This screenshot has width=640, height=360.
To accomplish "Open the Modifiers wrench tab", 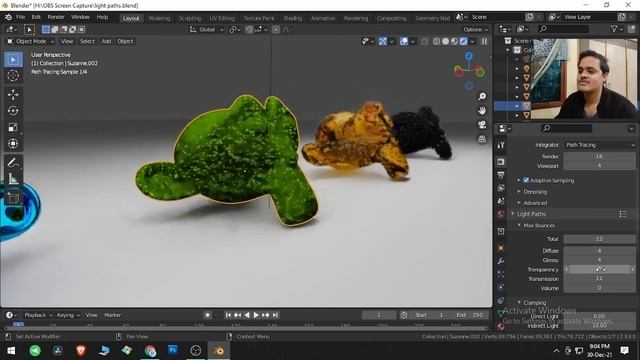I will [x=501, y=261].
